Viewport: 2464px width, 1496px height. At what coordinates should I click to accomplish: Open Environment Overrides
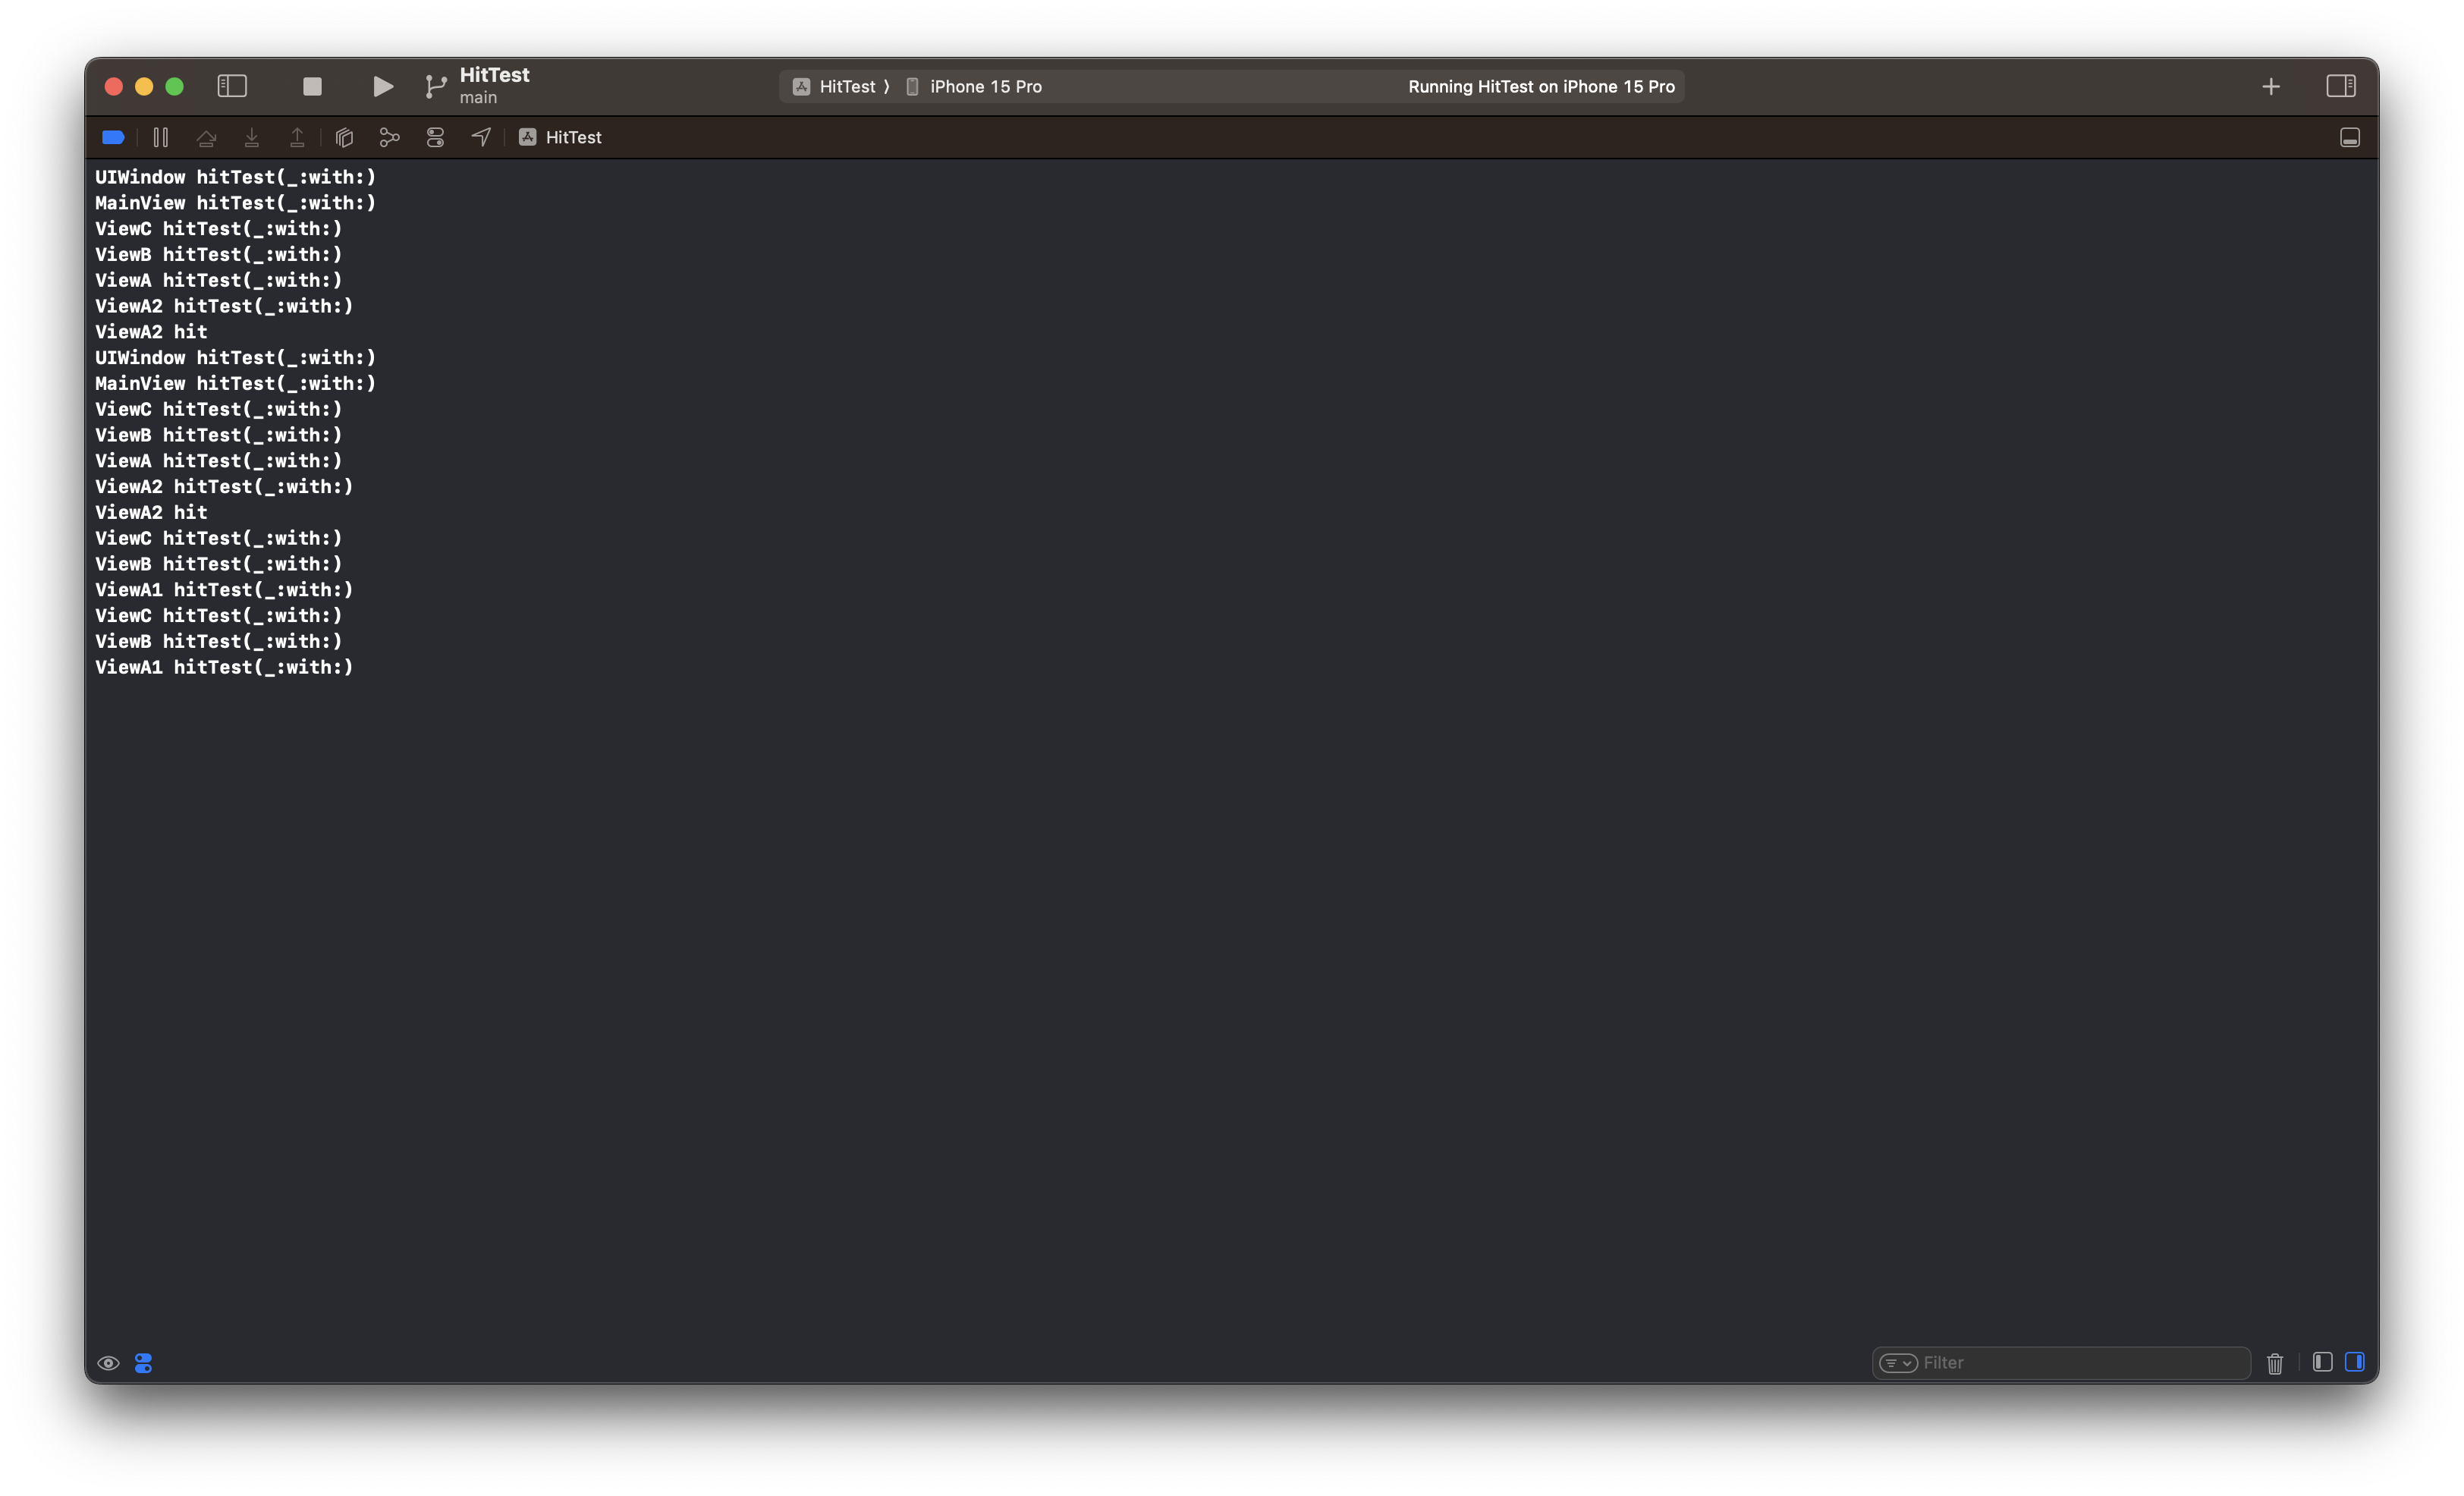(x=435, y=138)
